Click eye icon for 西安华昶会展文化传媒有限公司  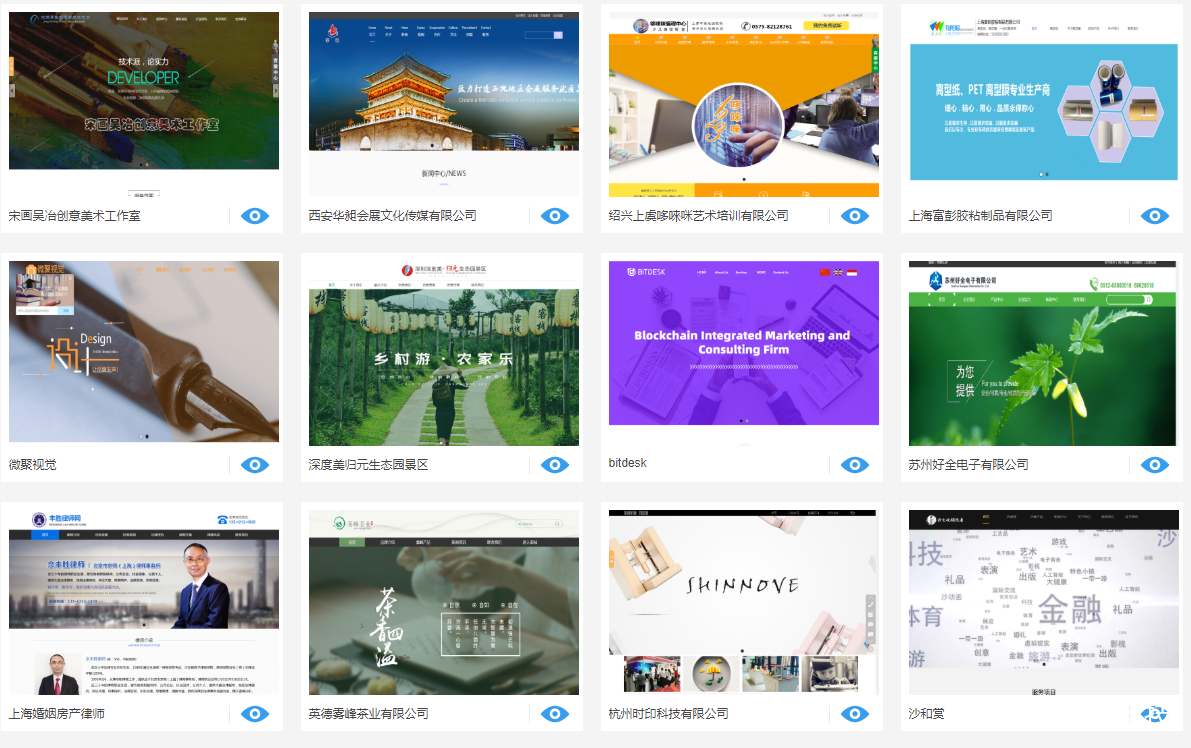click(x=555, y=216)
